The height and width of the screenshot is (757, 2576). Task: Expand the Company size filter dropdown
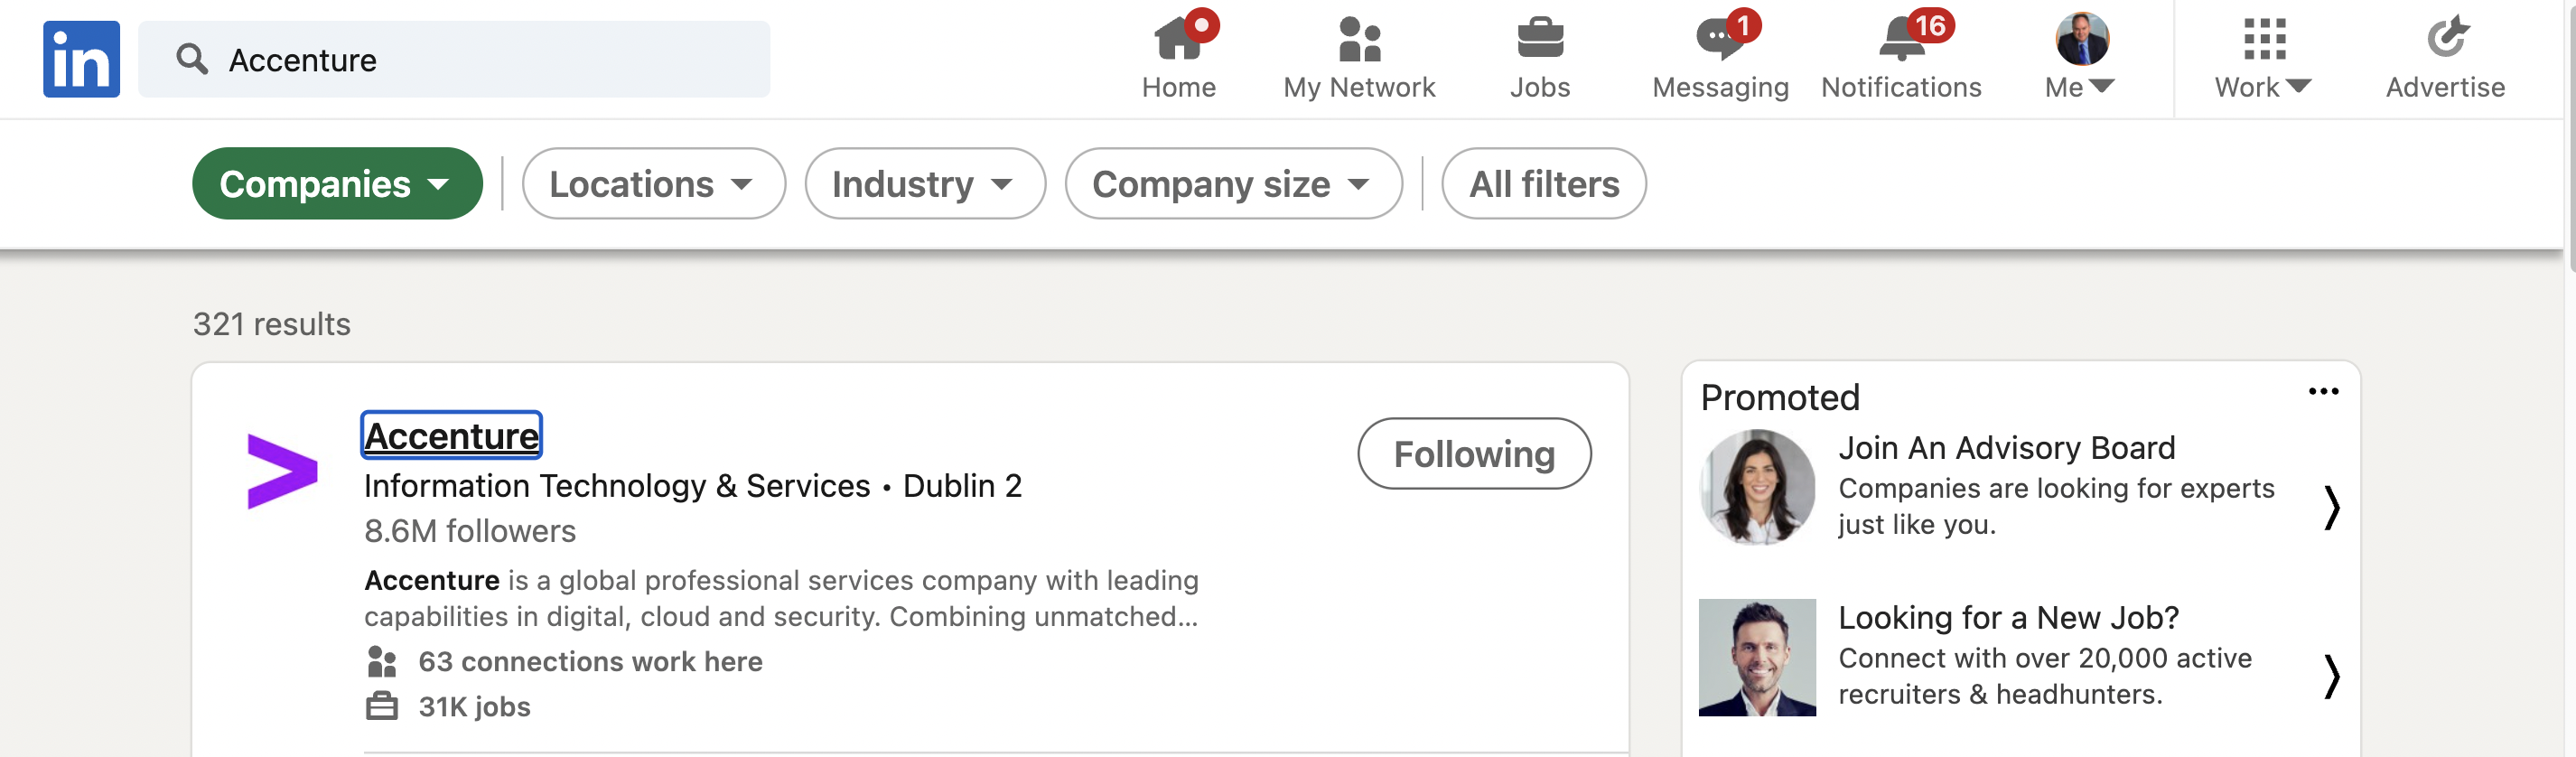pos(1233,184)
